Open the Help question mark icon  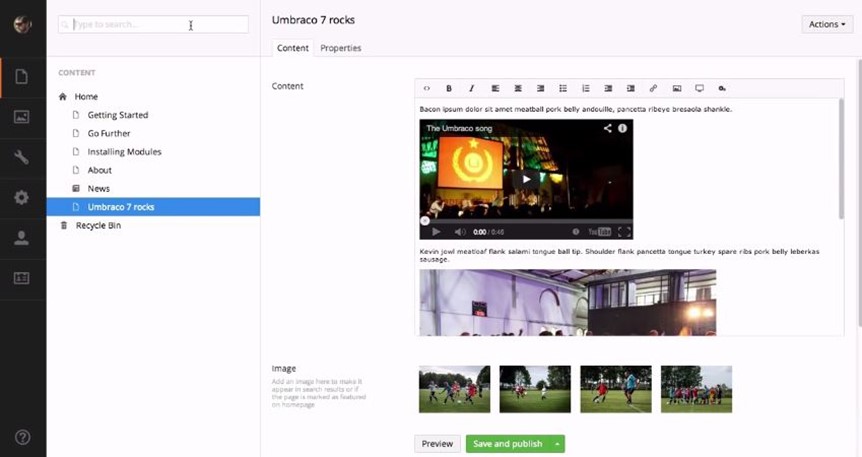tap(23, 437)
